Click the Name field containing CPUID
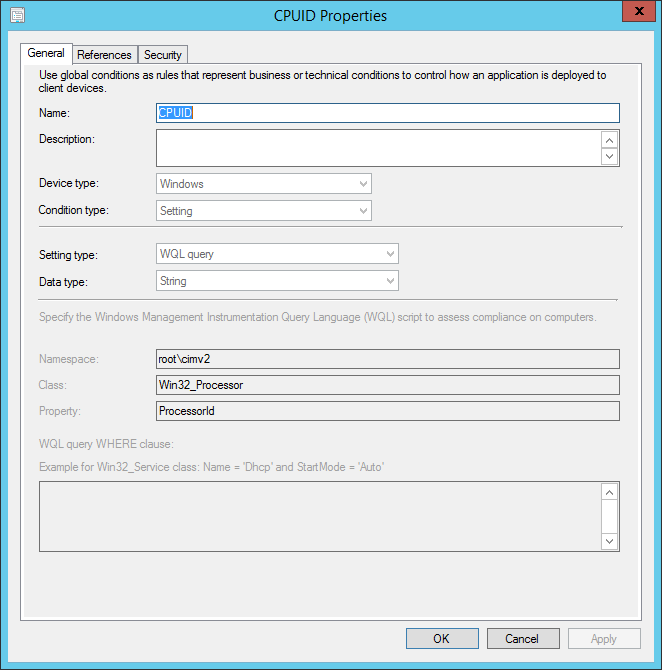The width and height of the screenshot is (662, 670). coord(388,113)
